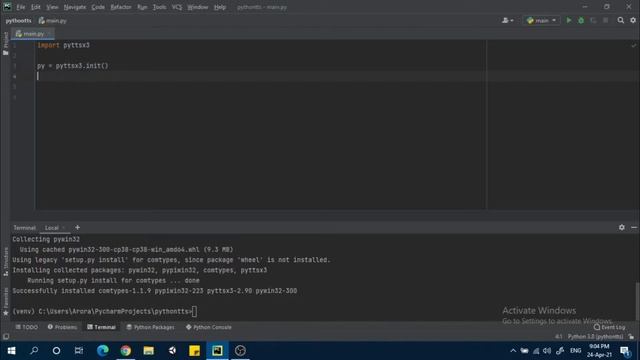
Task: Click the inspection checkmark in editor corner
Action: point(633,46)
